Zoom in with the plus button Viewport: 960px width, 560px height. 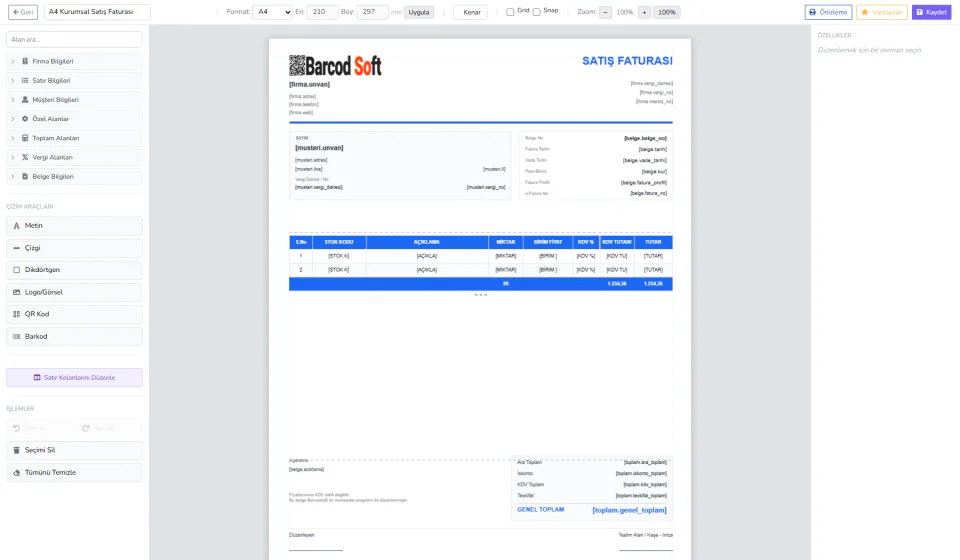[x=644, y=12]
